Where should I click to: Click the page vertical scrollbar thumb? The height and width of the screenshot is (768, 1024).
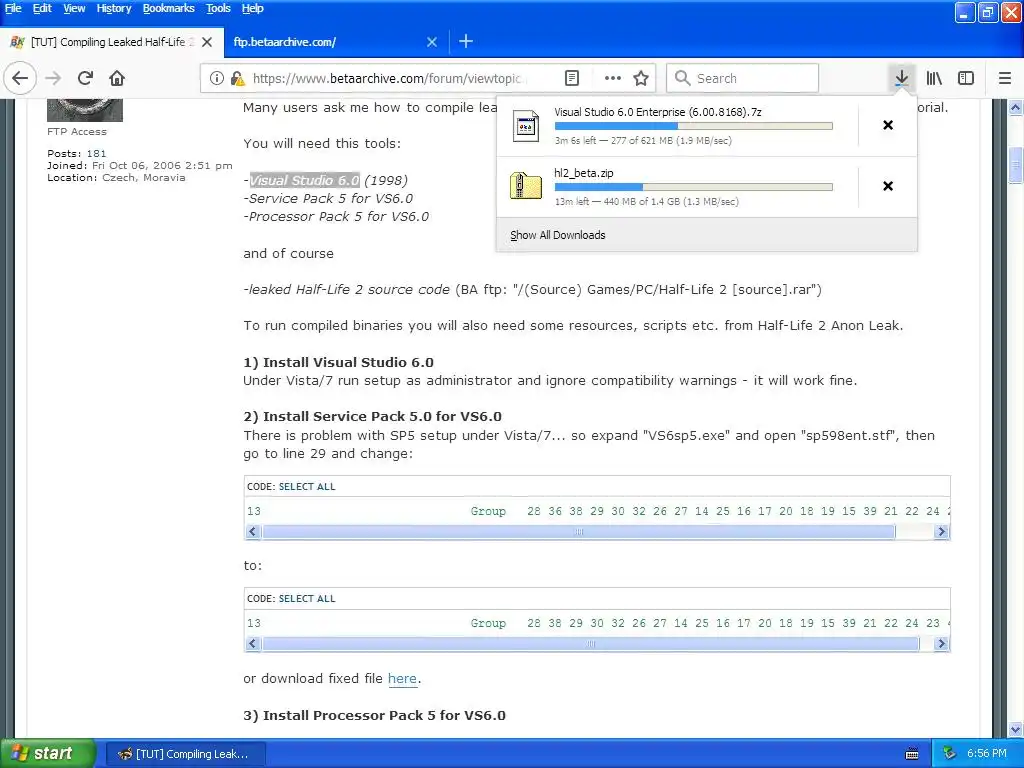1016,165
